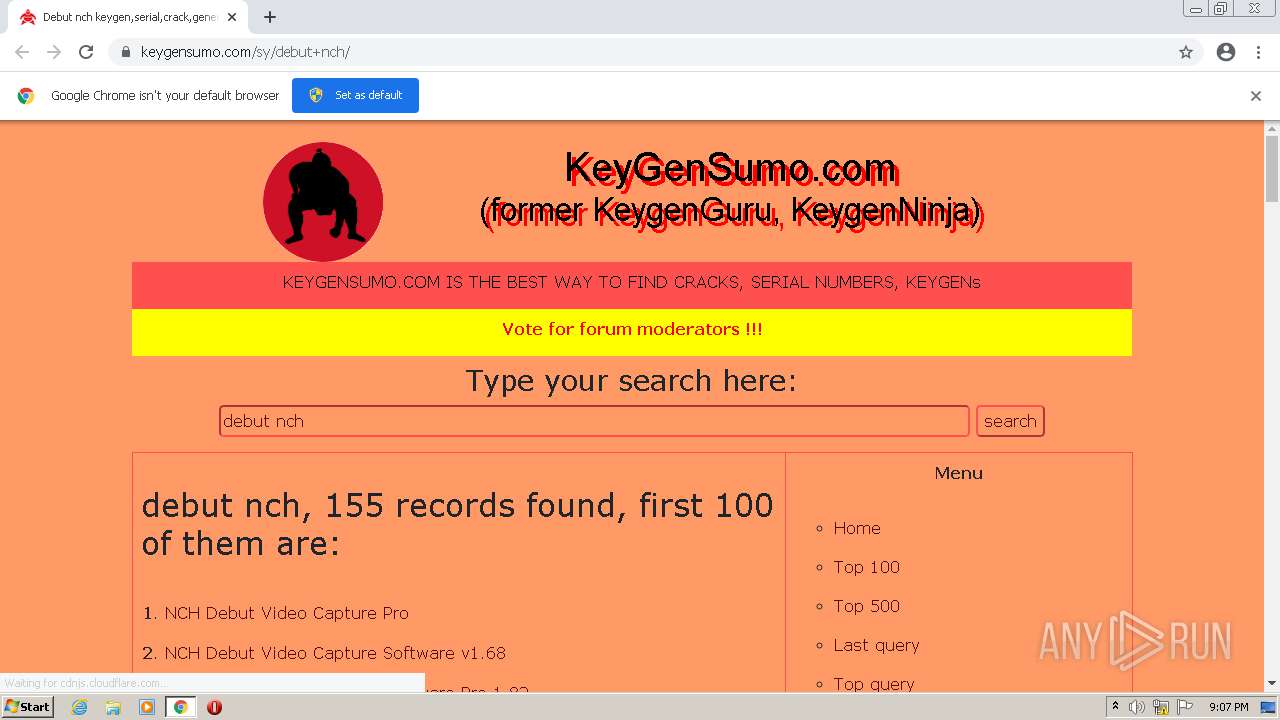Open Top query menu entry
The height and width of the screenshot is (720, 1280).
(874, 684)
